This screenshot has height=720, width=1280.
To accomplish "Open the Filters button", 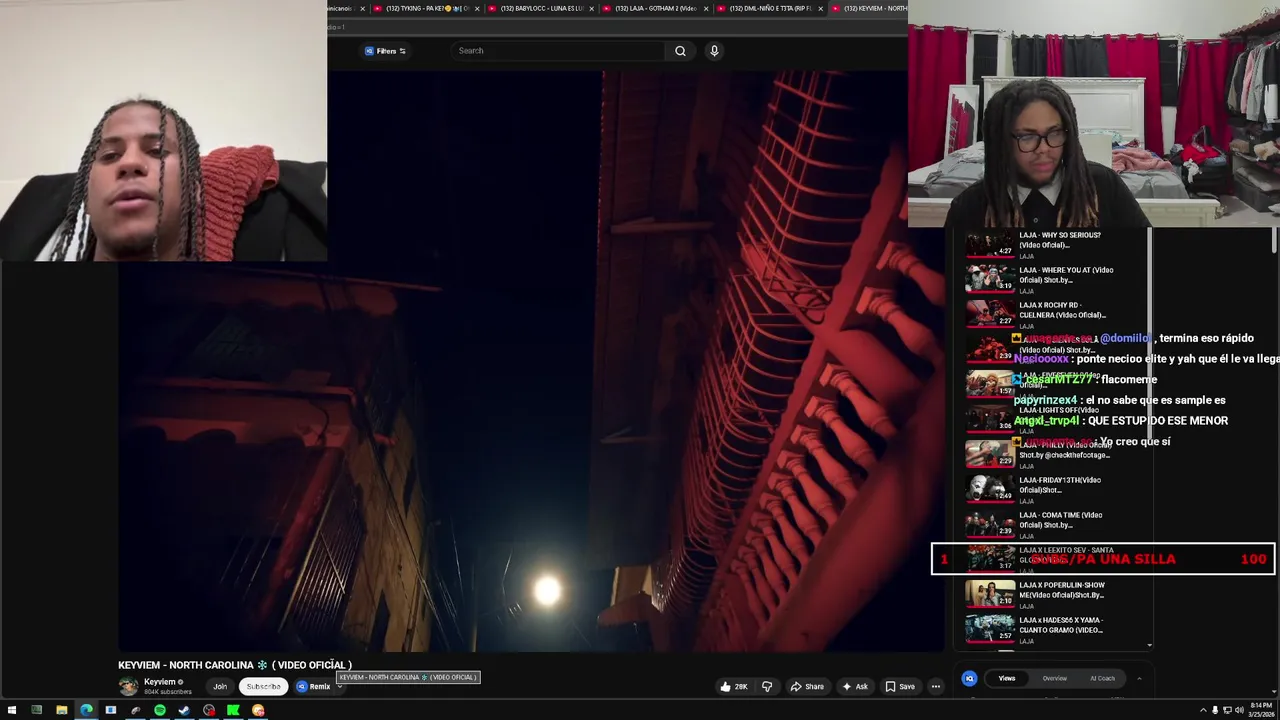I will click(x=385, y=51).
